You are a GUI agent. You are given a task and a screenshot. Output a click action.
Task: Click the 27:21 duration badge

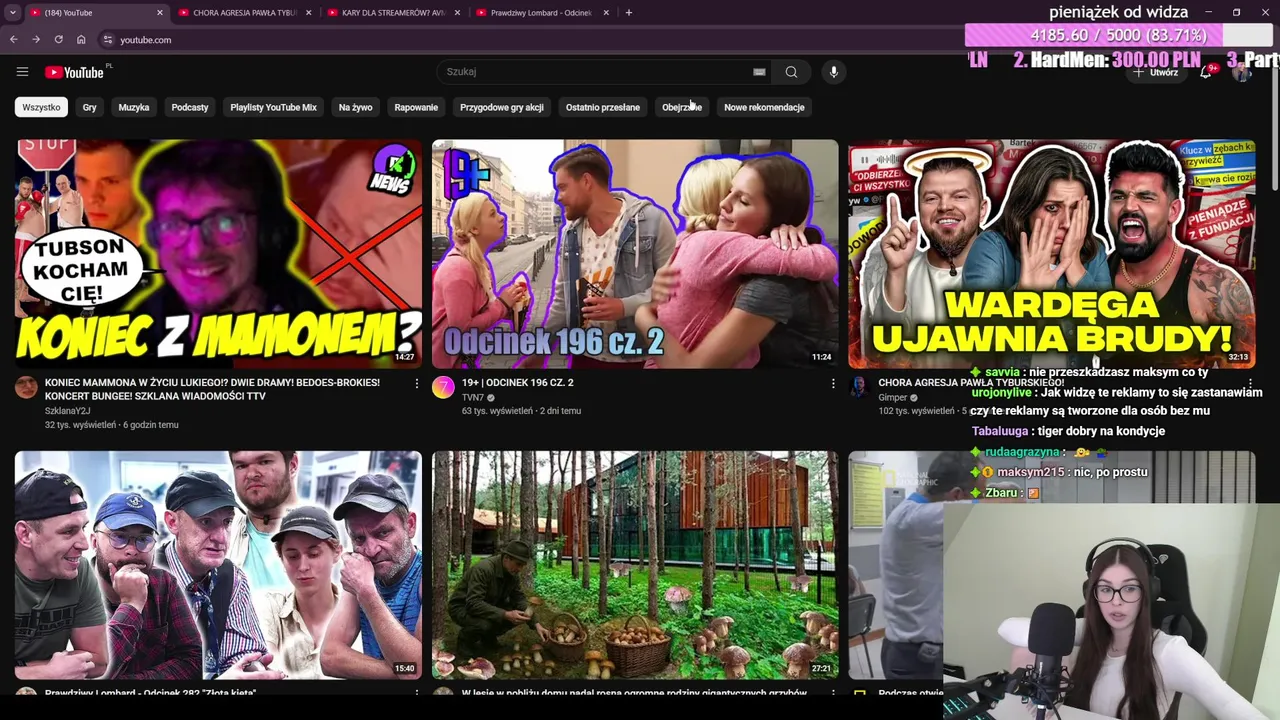821,668
